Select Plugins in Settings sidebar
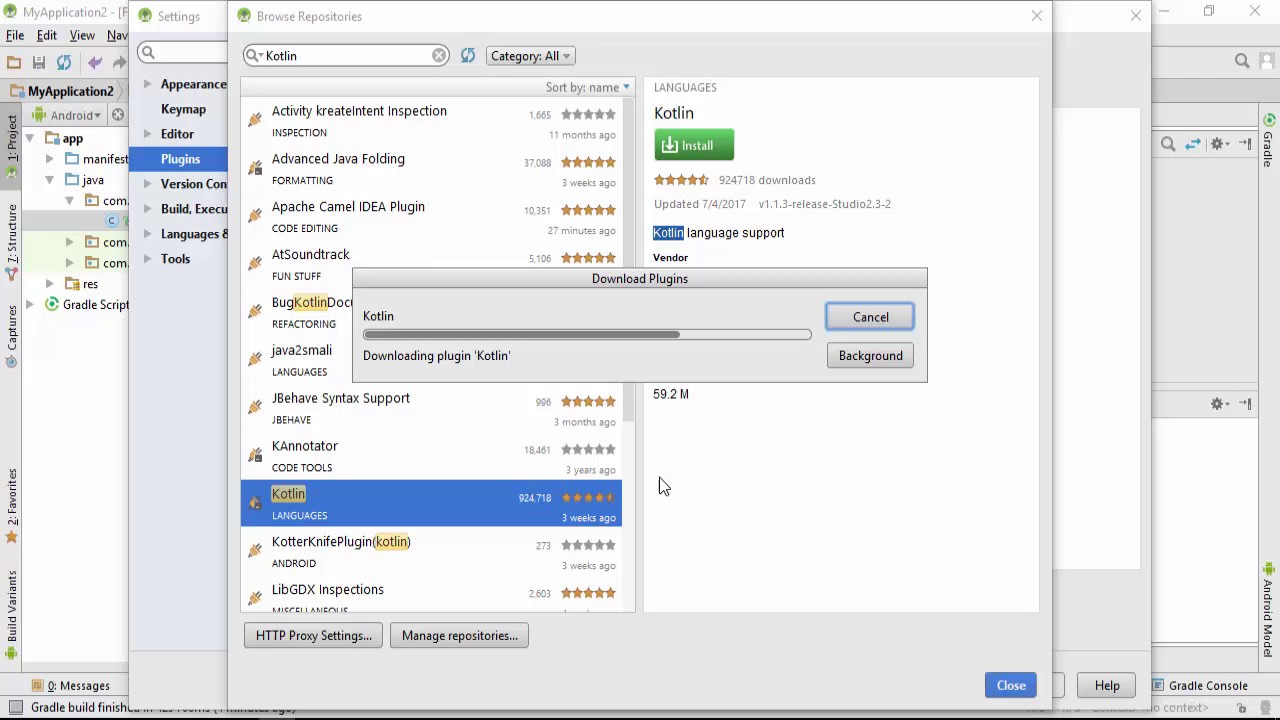Viewport: 1280px width, 720px height. click(x=180, y=159)
